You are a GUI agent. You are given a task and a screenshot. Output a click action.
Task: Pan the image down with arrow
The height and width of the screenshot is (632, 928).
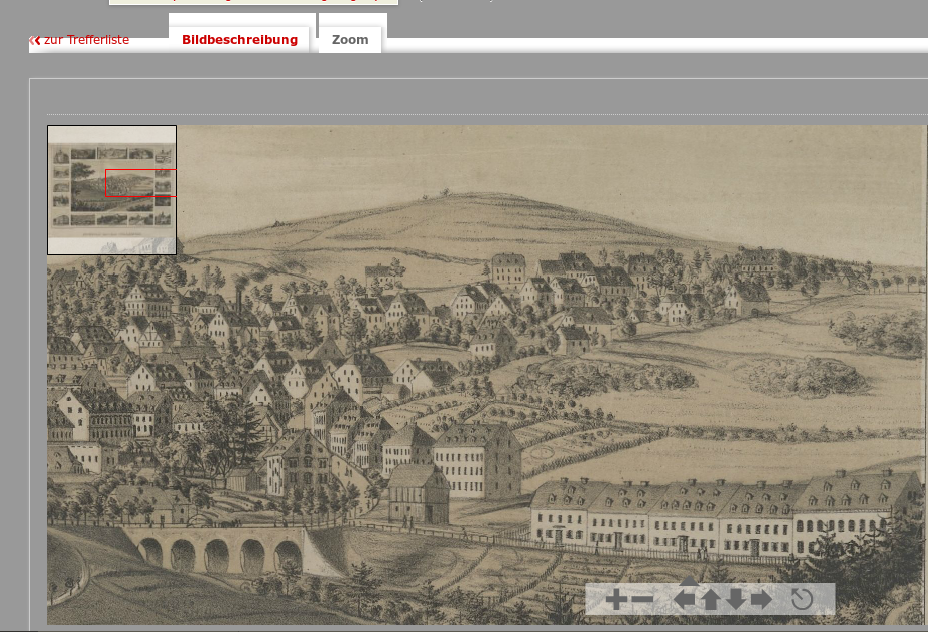[x=735, y=600]
